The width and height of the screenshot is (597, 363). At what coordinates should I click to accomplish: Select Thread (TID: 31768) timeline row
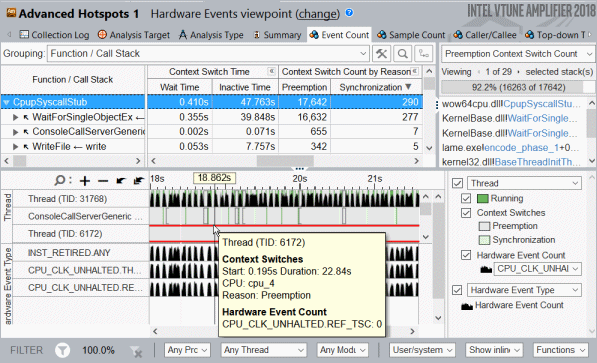pos(67,199)
